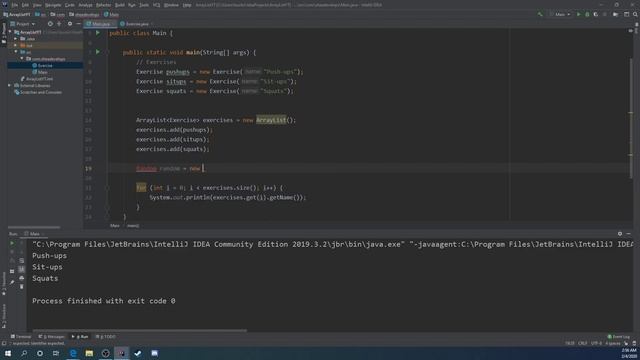Run the Main class via gutter arrow
The image size is (640, 360).
coord(98,33)
